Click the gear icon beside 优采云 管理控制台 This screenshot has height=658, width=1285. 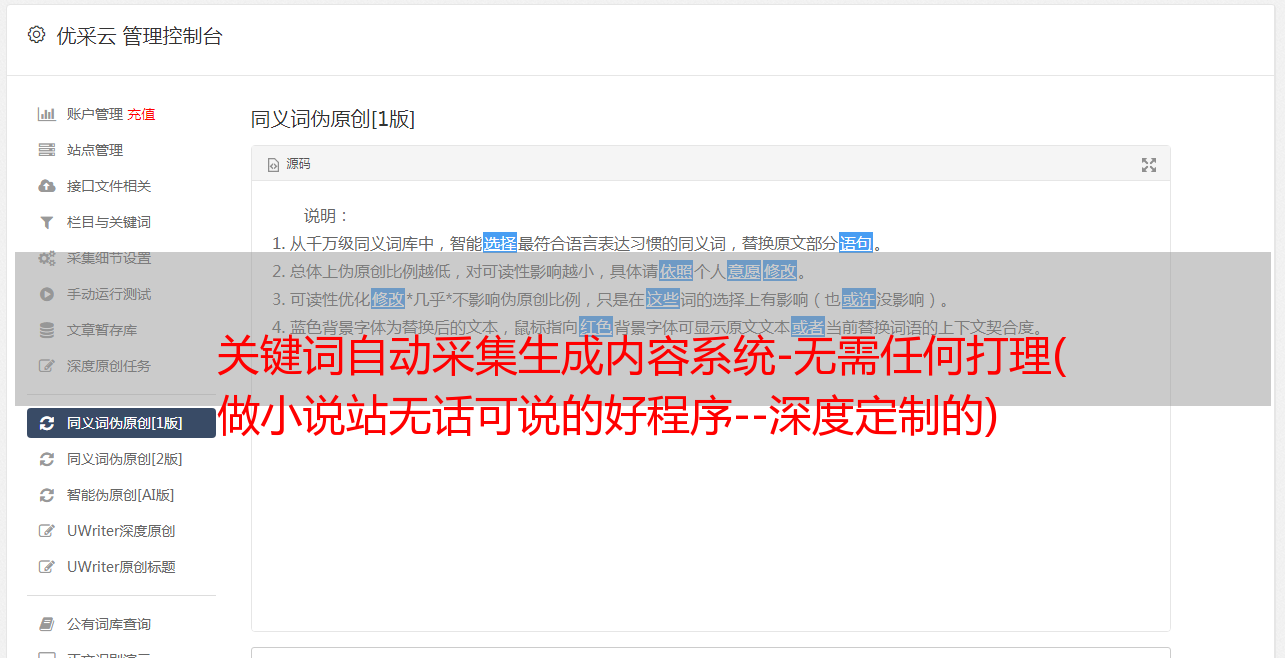coord(36,35)
